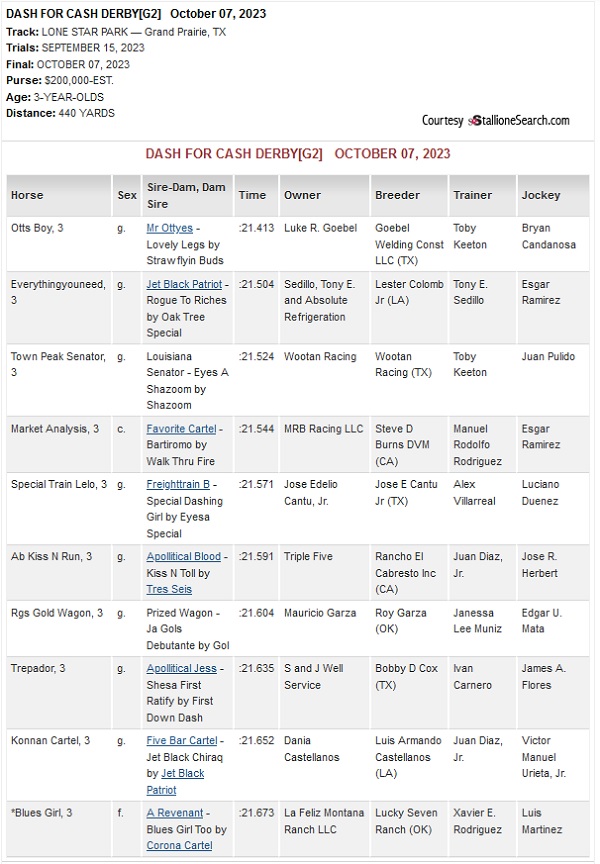The image size is (600, 864).
Task: Open the Apollitical Jess sire link
Action: click(x=181, y=668)
